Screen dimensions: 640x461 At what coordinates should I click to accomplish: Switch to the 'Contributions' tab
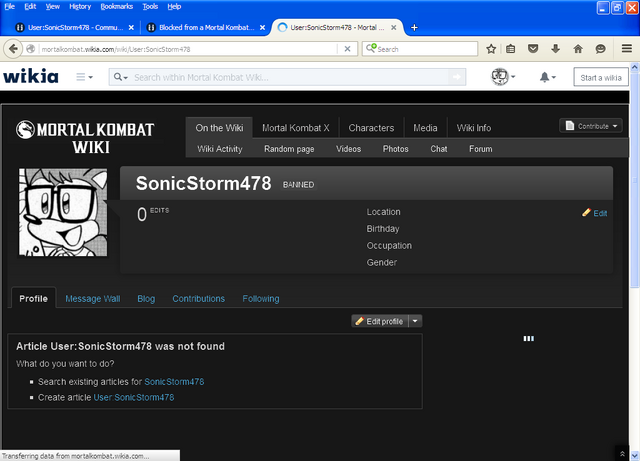pos(198,298)
